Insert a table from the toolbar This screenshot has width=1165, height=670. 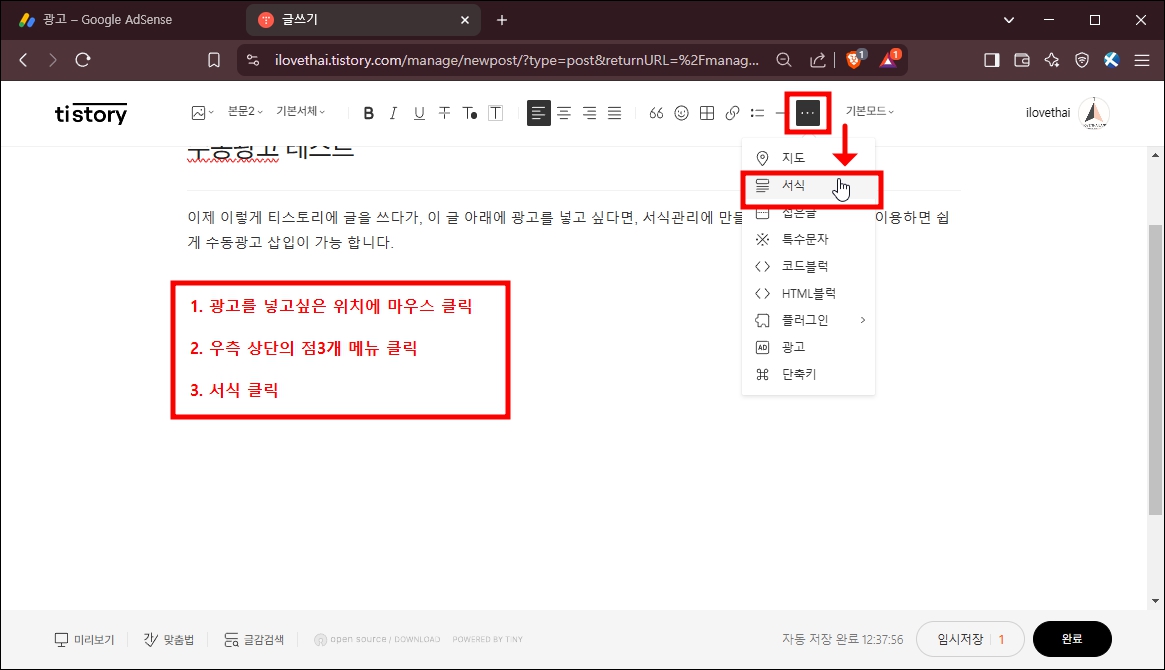(x=705, y=113)
